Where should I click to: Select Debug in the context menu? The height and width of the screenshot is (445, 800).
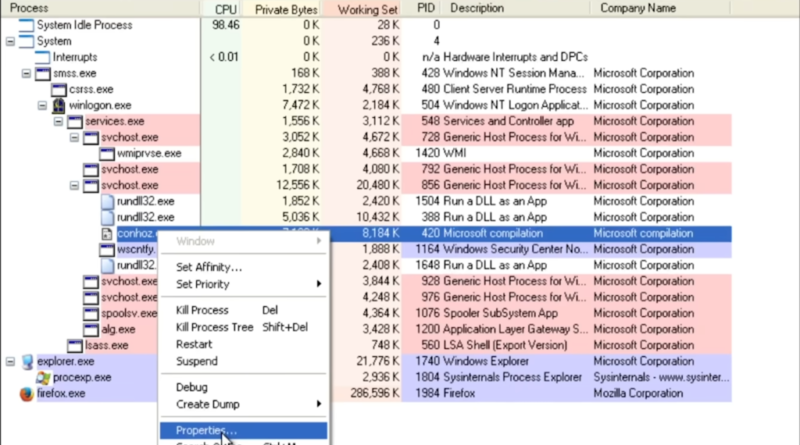[x=243, y=387]
